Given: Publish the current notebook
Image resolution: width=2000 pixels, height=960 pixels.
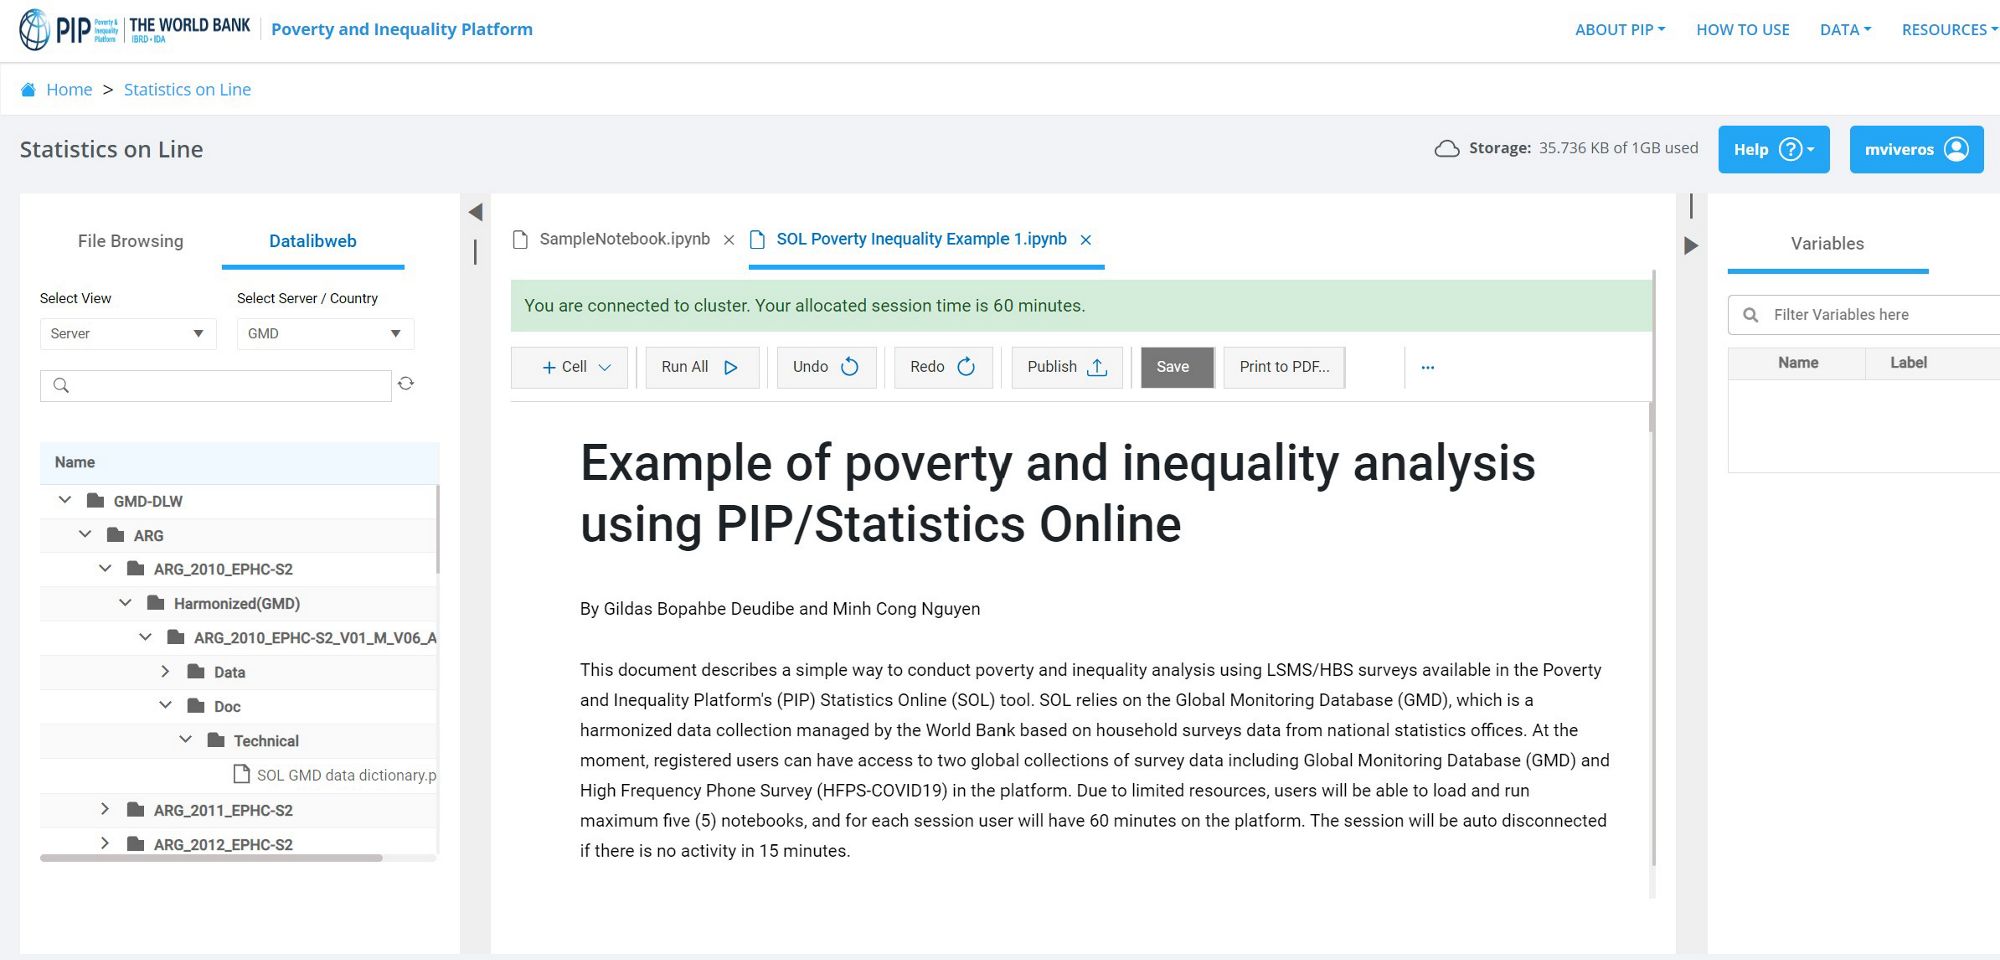Looking at the screenshot, I should [1064, 367].
